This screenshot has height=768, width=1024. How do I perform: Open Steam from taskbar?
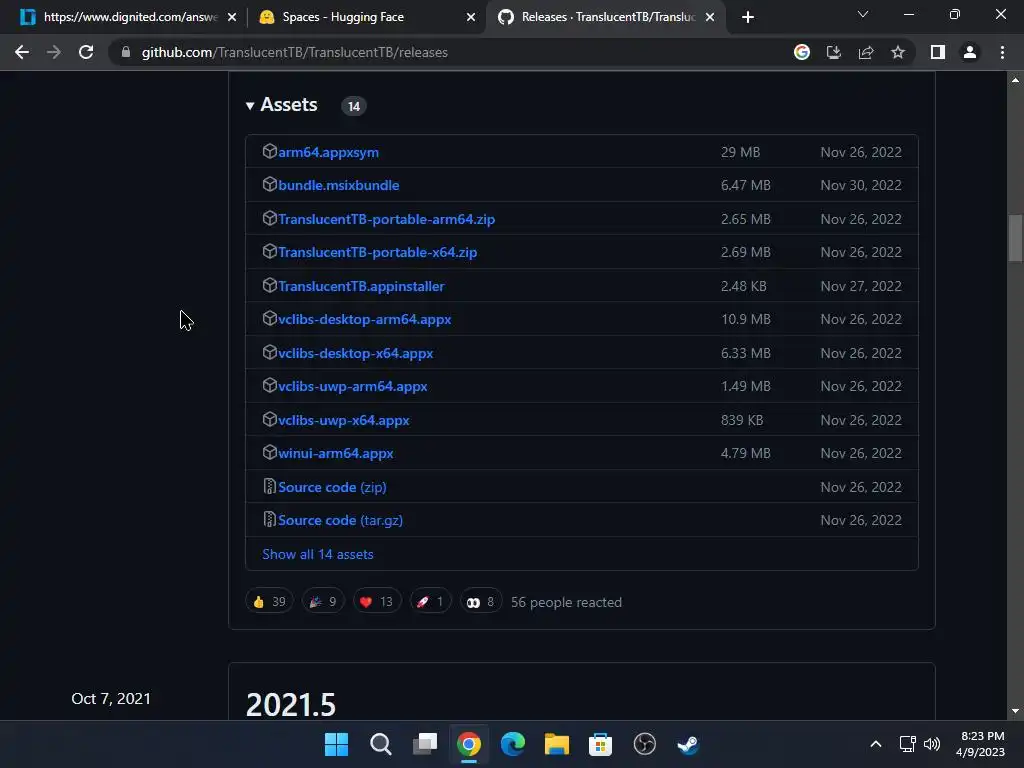point(688,744)
